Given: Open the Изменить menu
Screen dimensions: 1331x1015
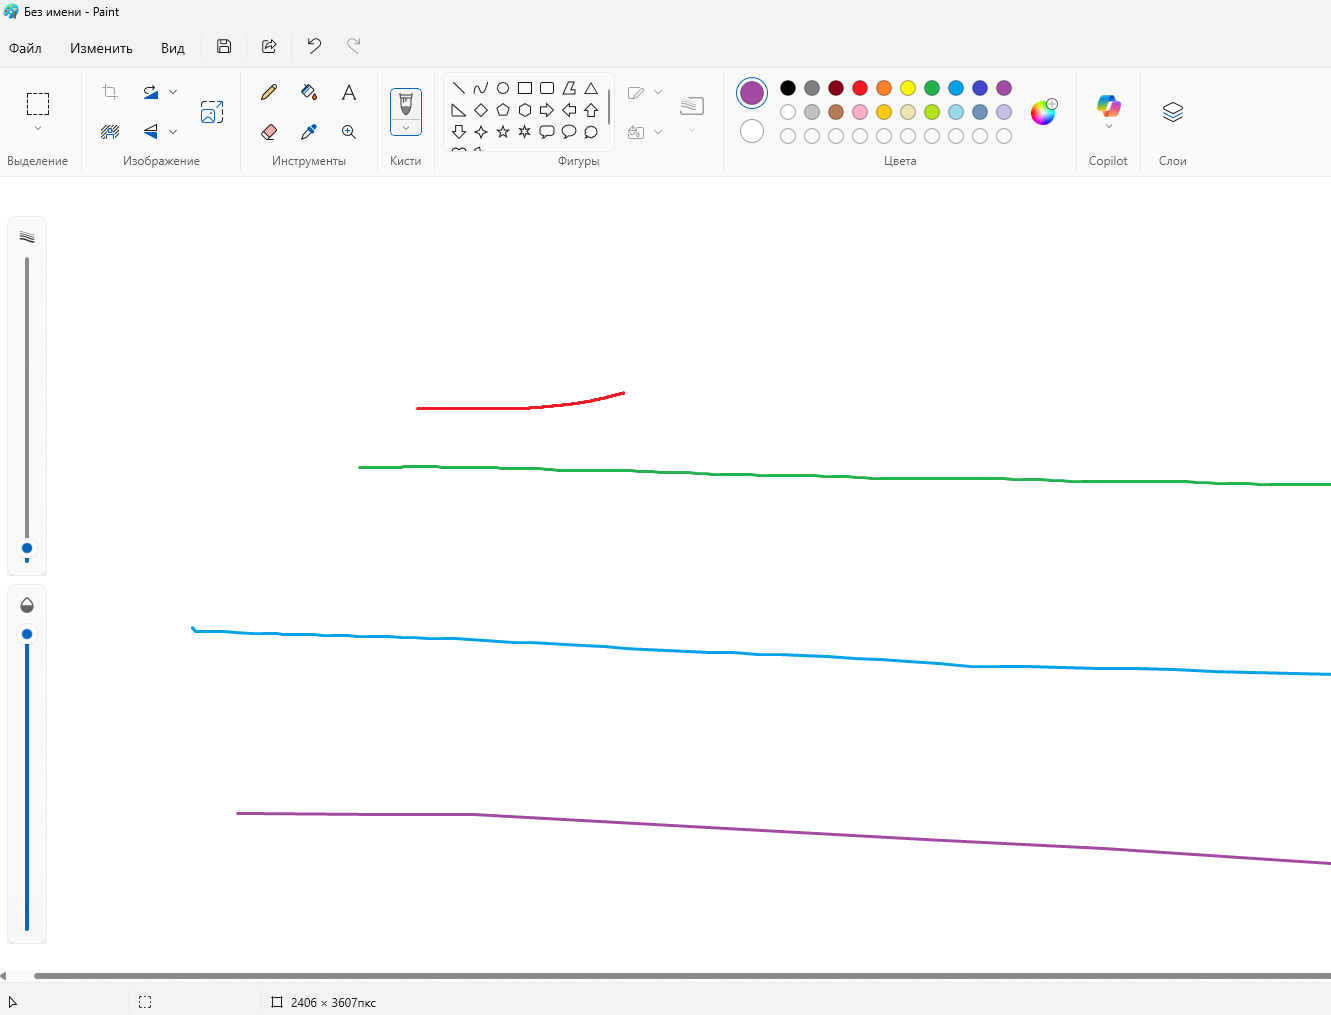Looking at the screenshot, I should 101,48.
